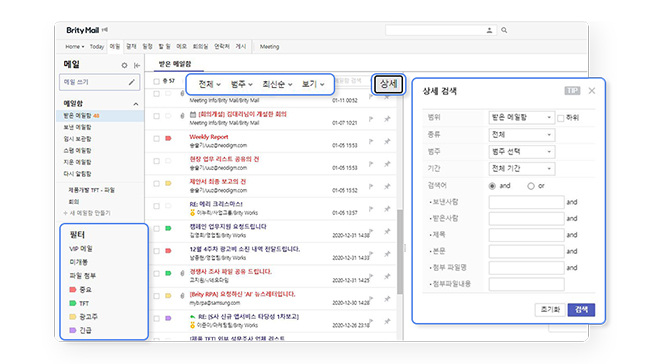646x364 pixels.
Task: Pin the [회의개설] meeting email
Action: pos(387,119)
